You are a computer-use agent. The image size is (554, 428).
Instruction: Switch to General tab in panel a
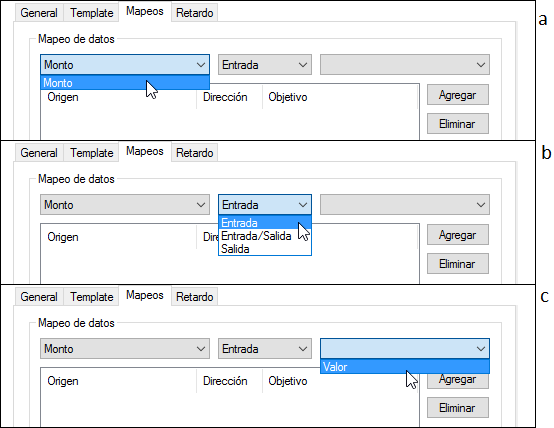39,13
